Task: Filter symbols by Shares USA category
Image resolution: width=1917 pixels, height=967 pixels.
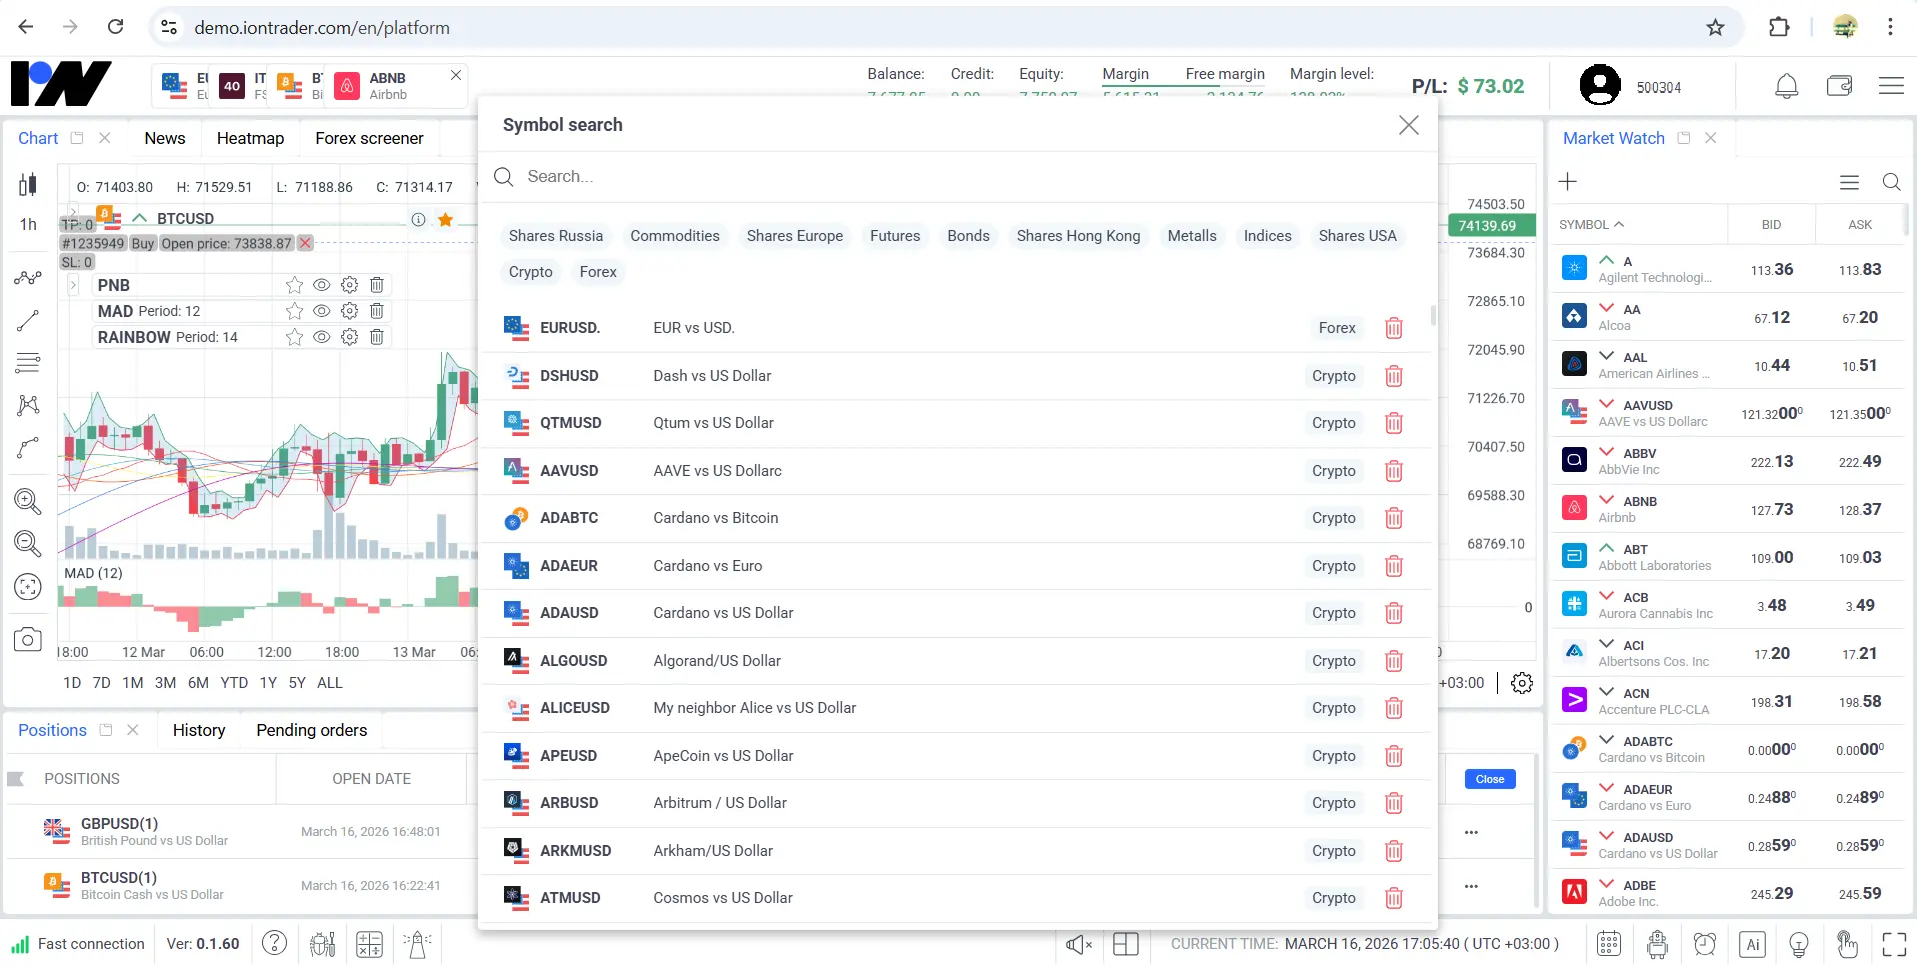Action: pyautogui.click(x=1356, y=236)
